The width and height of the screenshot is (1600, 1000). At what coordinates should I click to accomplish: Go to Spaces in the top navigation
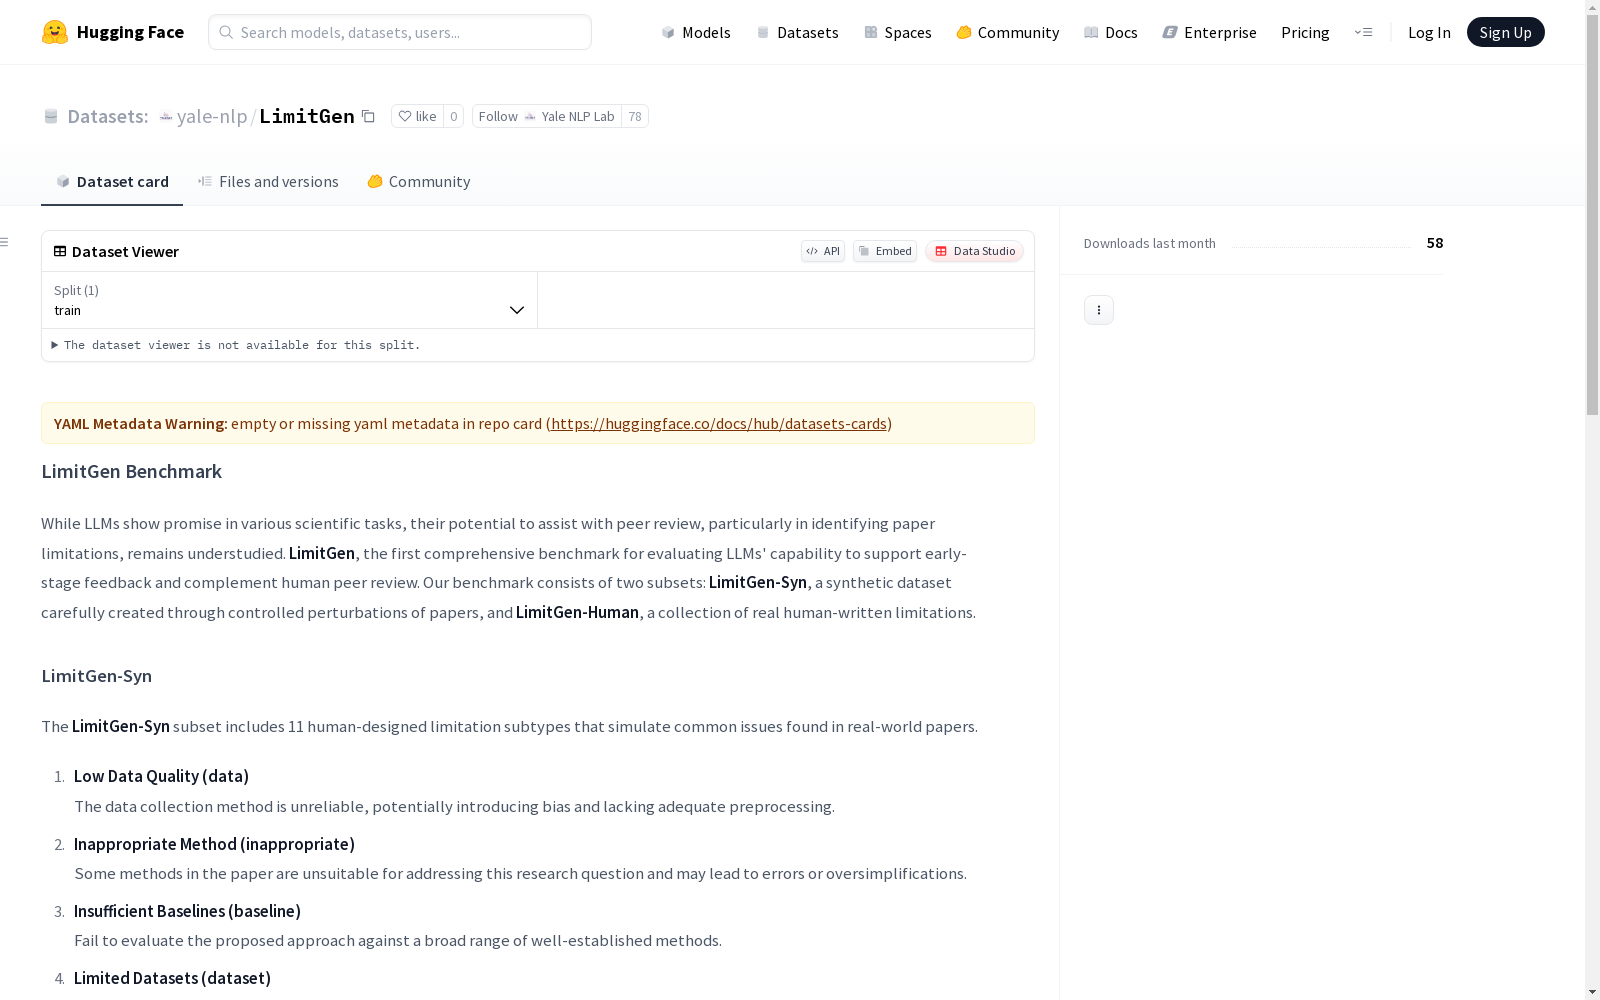[898, 32]
